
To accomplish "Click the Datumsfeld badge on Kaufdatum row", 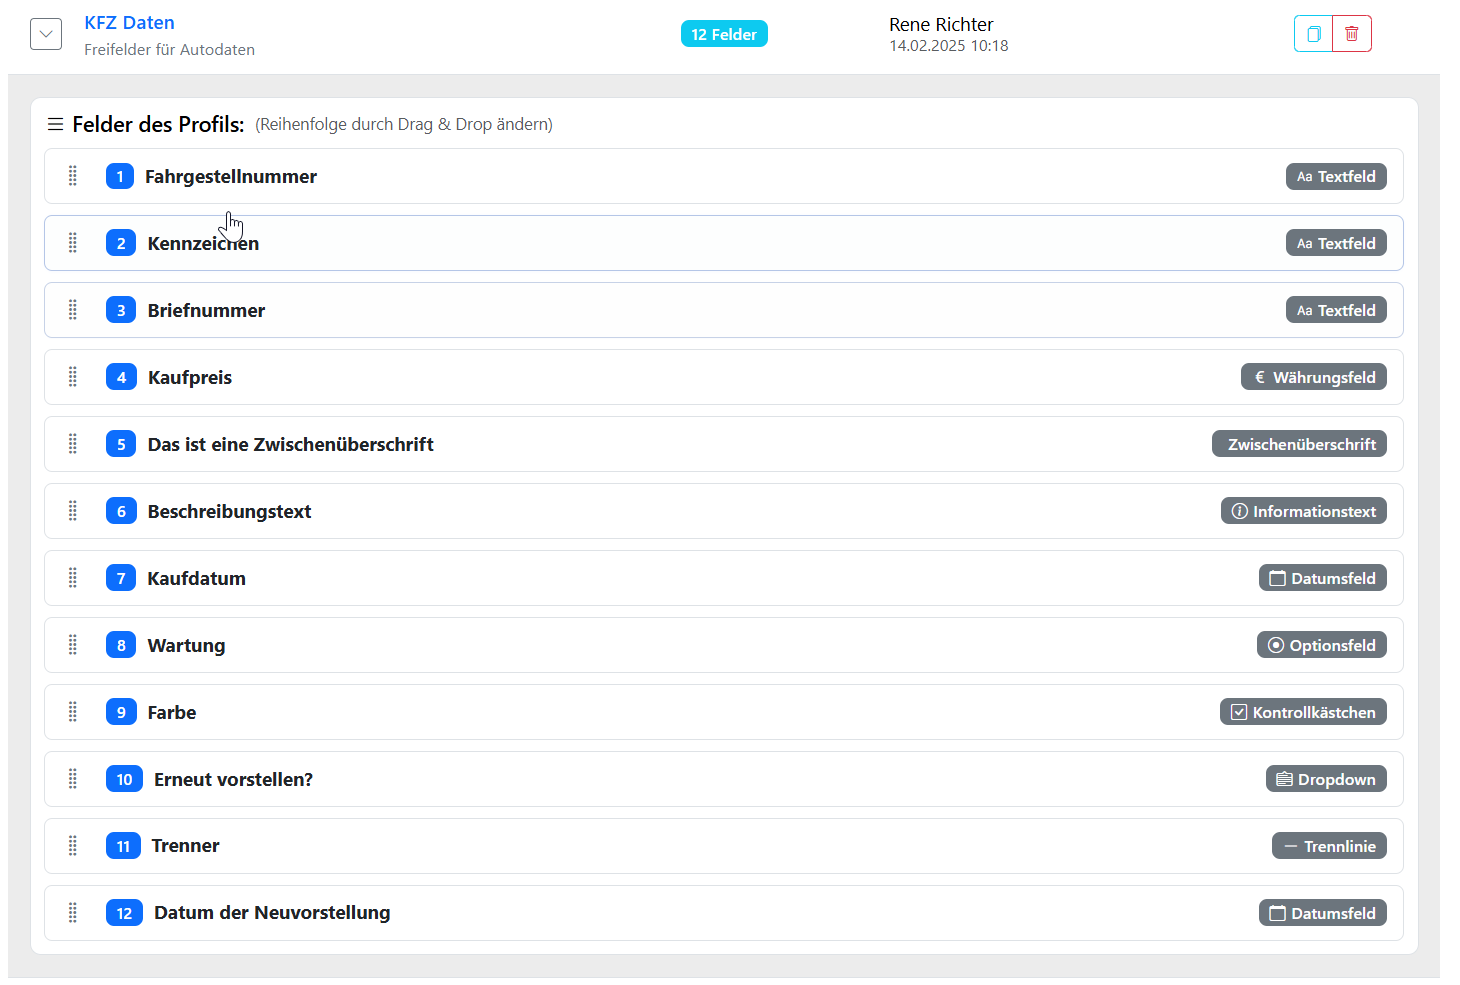I will pos(1322,578).
